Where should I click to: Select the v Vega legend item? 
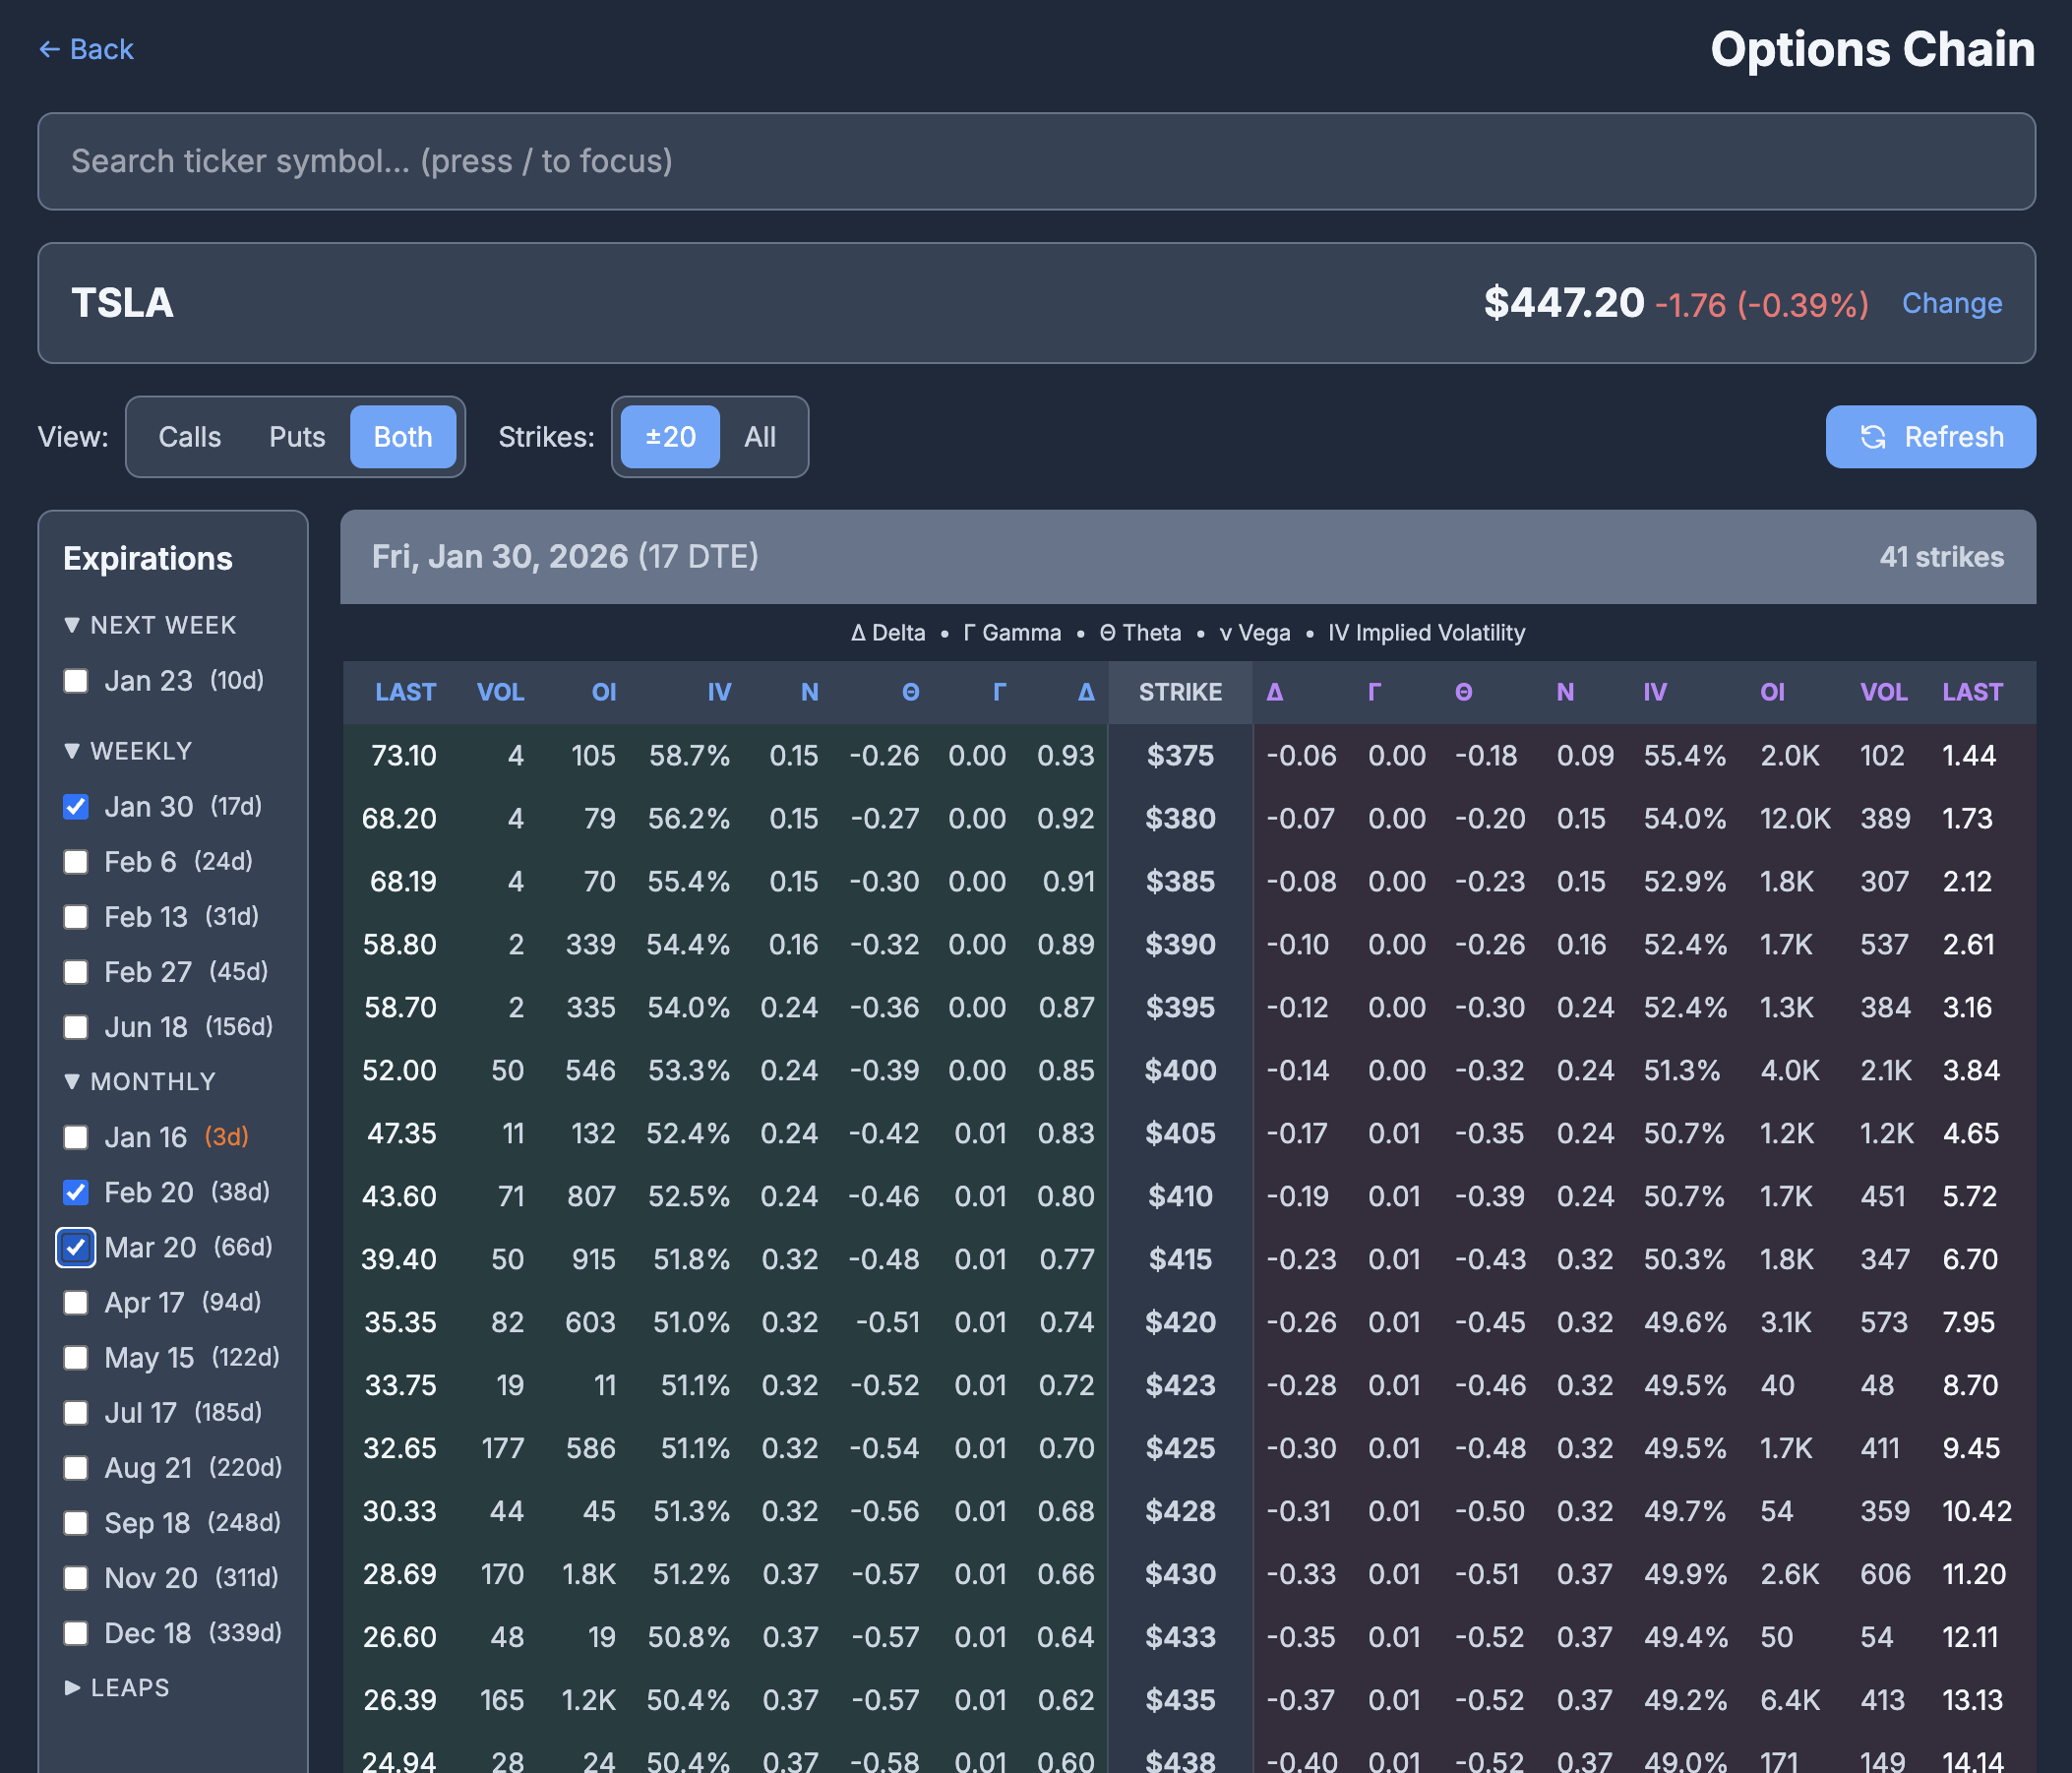coord(1253,633)
